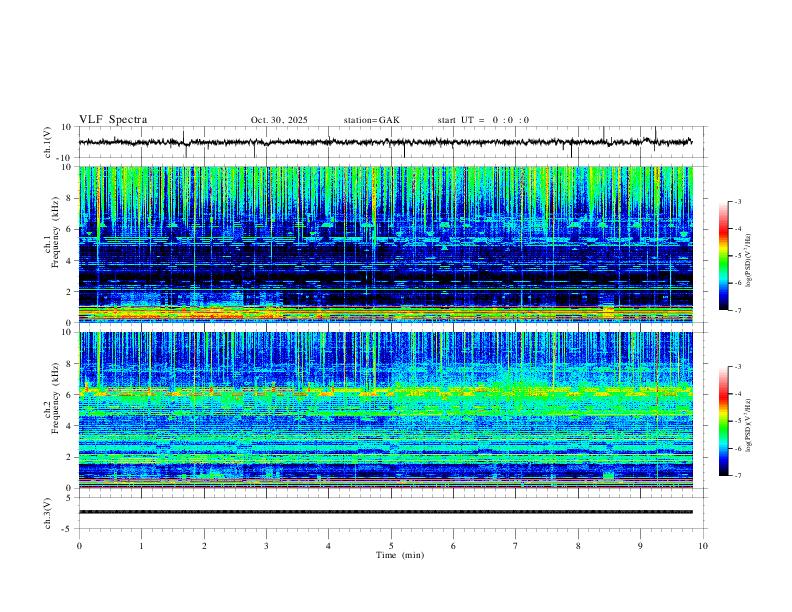Click inside the ch.1 spectrogram panel
Viewport: 792px width, 612px height.
[385, 244]
